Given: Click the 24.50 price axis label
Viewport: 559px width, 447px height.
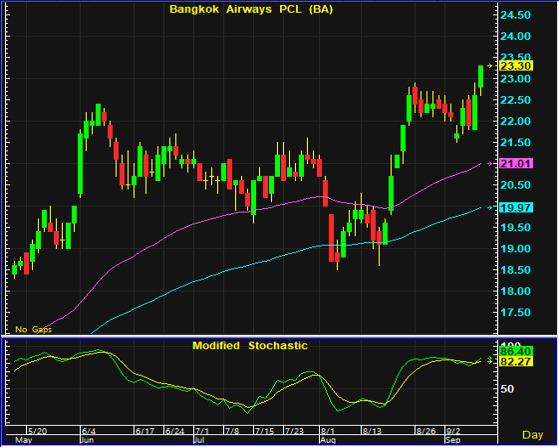Looking at the screenshot, I should point(516,15).
